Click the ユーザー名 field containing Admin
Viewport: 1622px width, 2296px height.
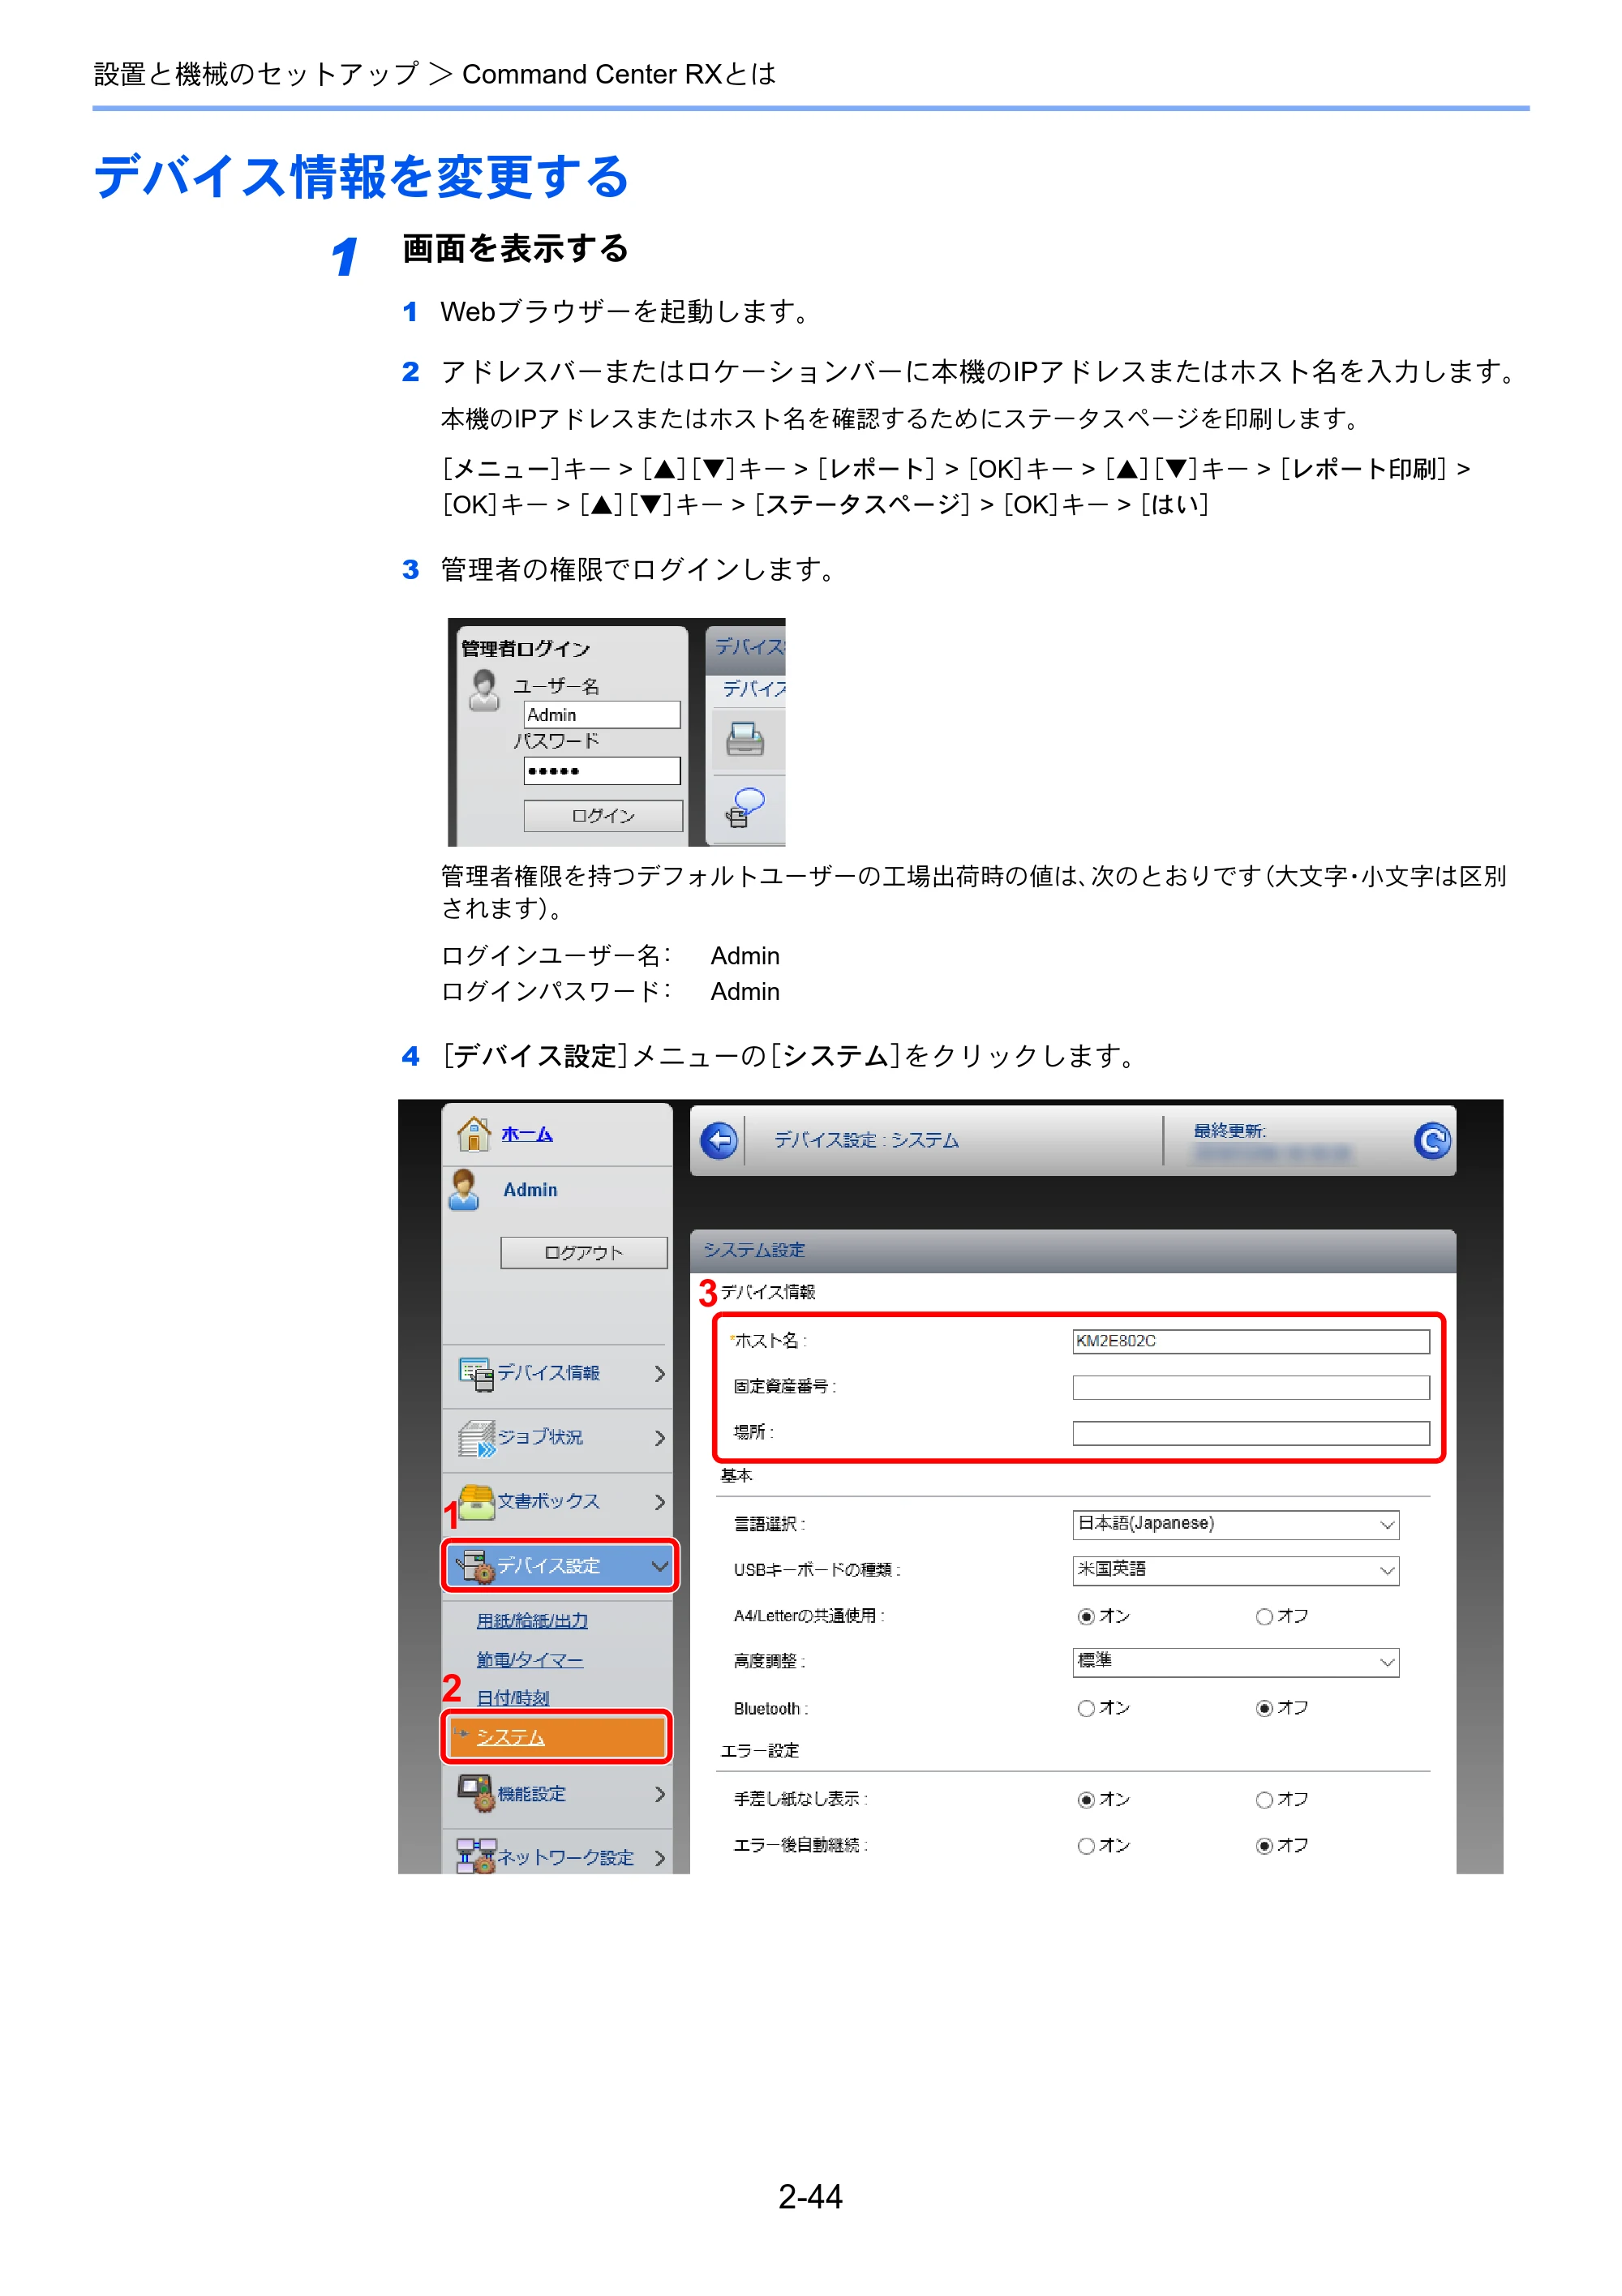tap(602, 714)
